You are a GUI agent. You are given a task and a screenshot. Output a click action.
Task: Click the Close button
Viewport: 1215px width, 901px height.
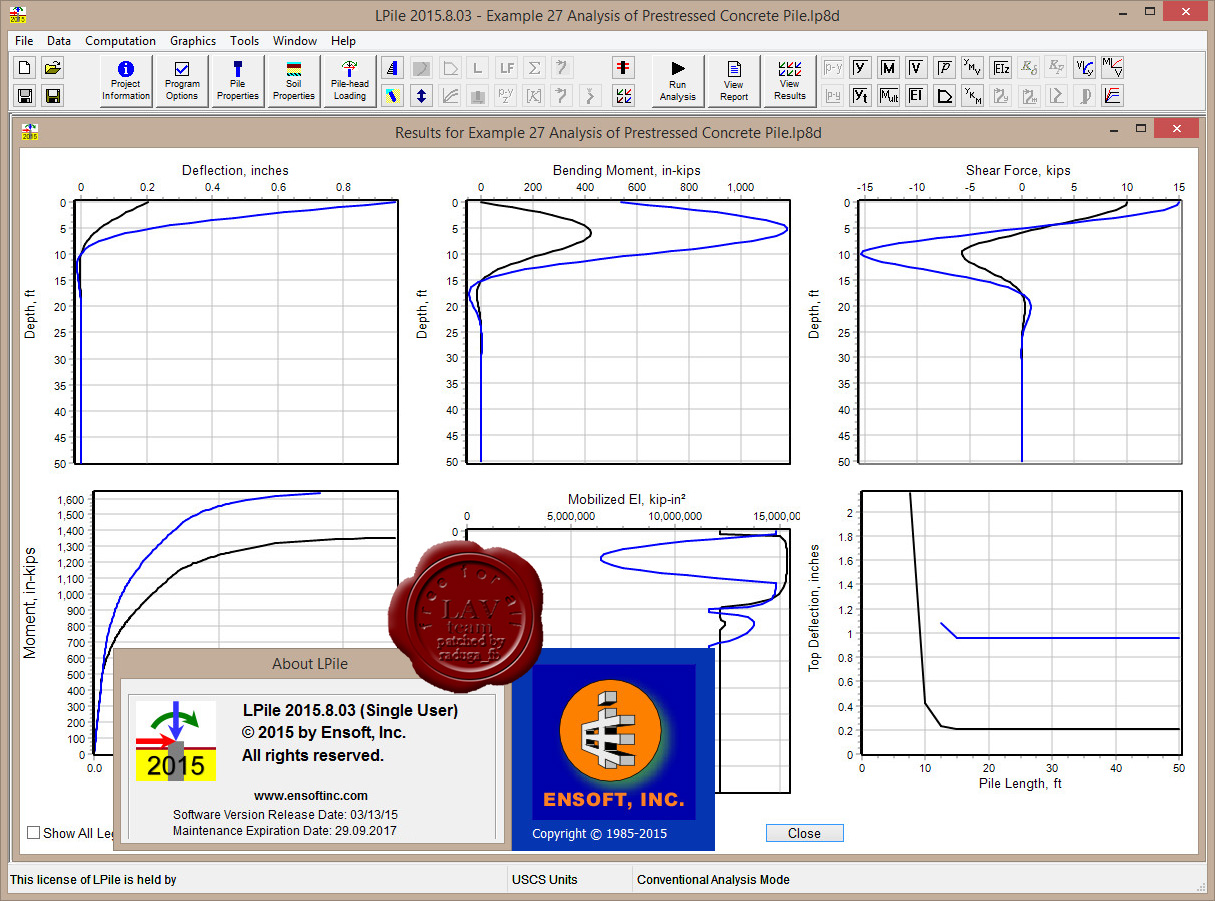pos(804,833)
